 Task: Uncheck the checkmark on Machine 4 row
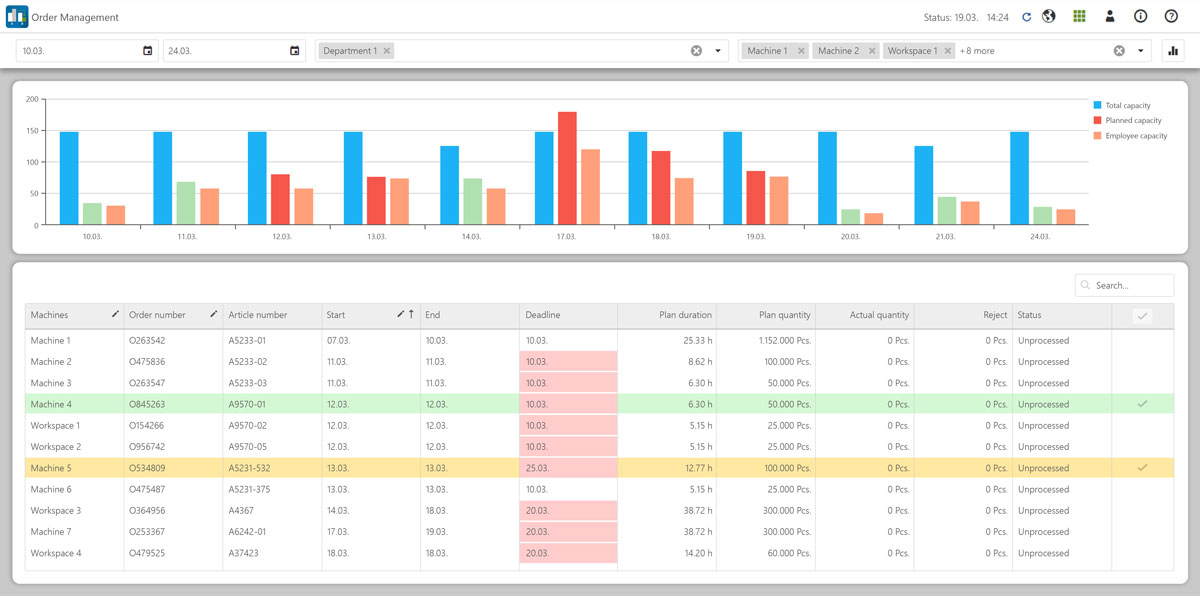coord(1143,404)
